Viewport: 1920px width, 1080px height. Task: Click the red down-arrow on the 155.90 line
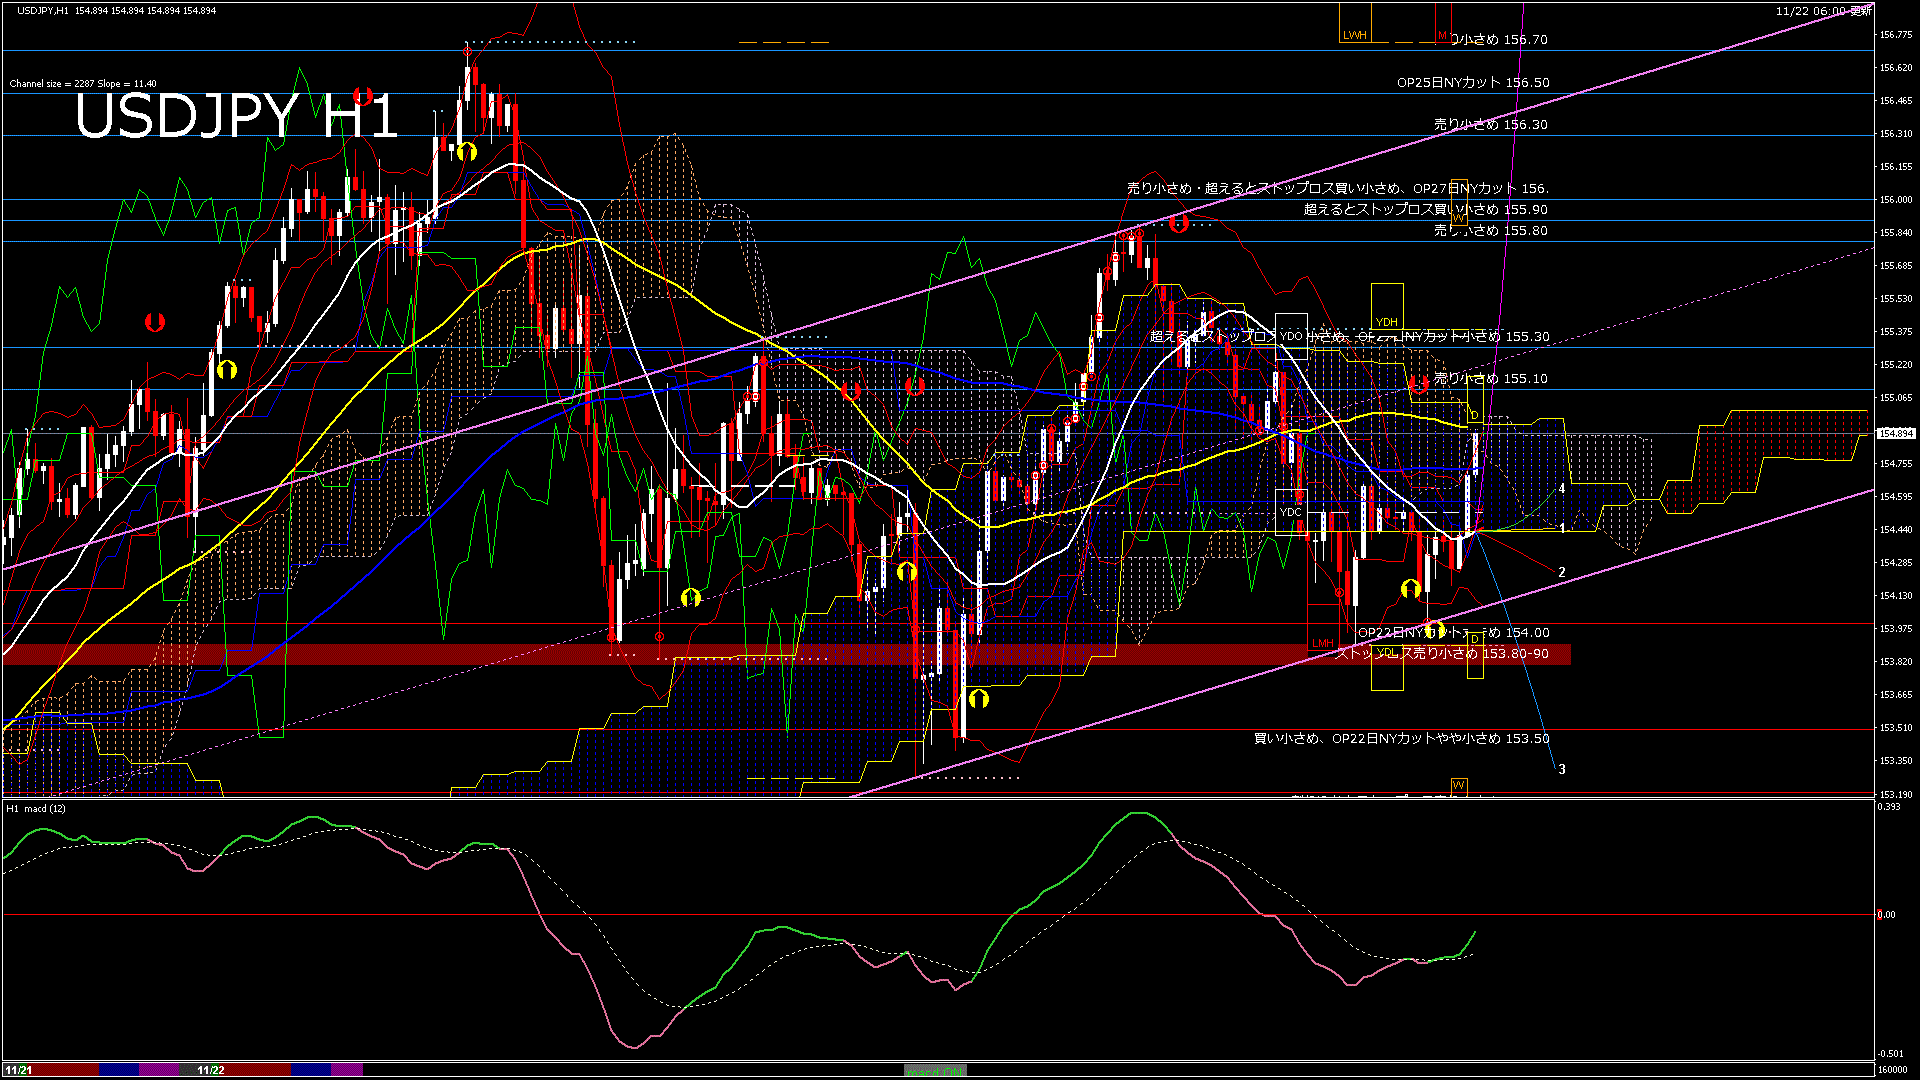point(1179,224)
